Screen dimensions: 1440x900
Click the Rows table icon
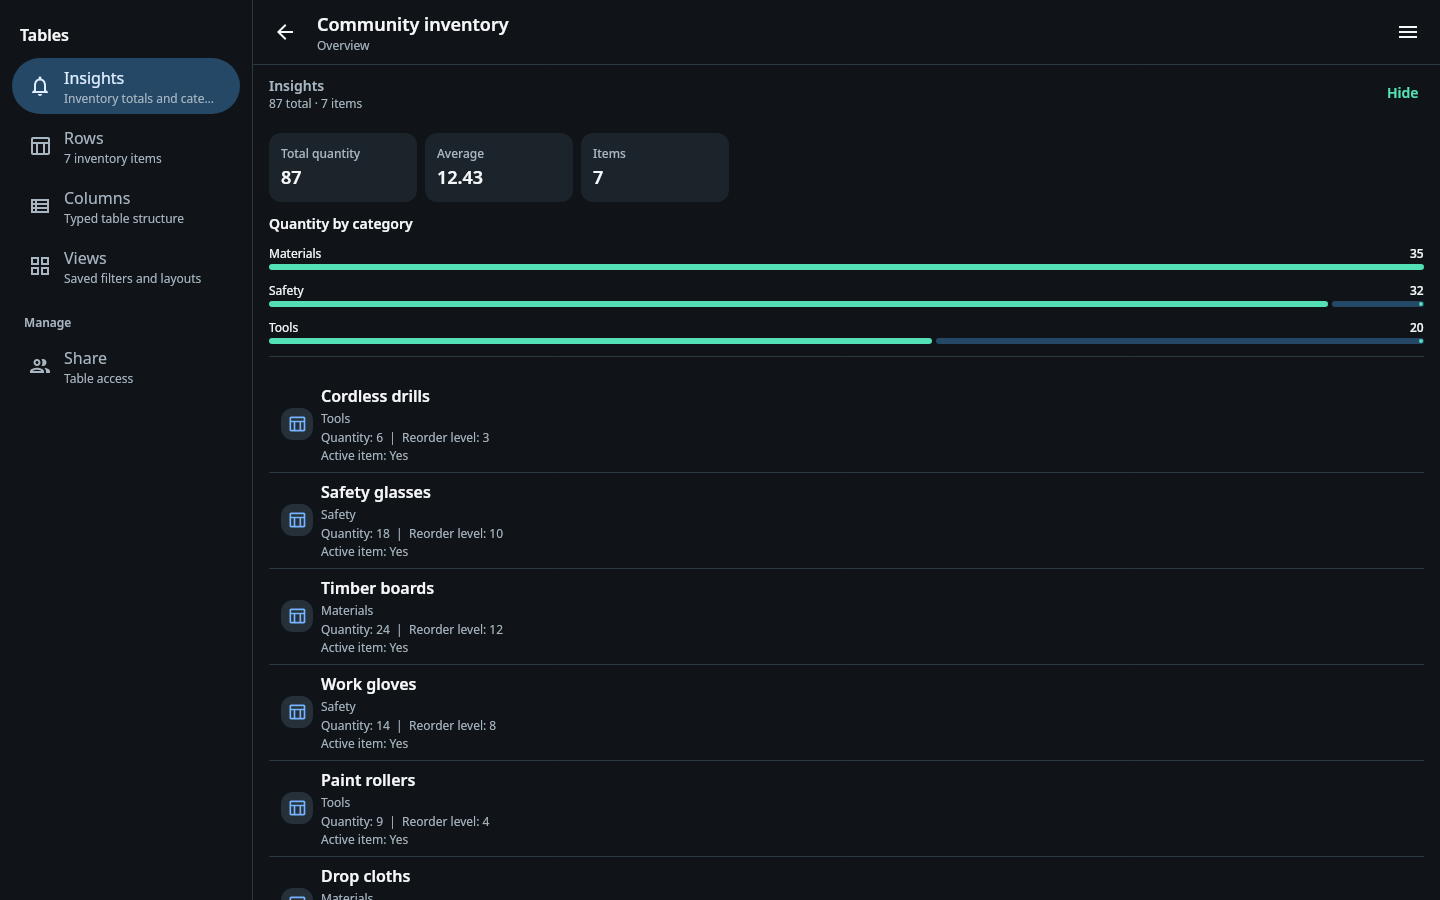point(40,146)
